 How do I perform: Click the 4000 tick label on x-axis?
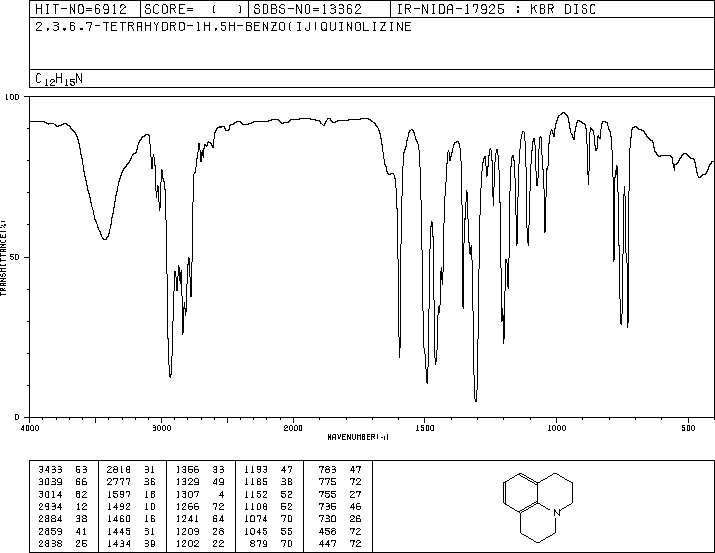tap(30, 428)
